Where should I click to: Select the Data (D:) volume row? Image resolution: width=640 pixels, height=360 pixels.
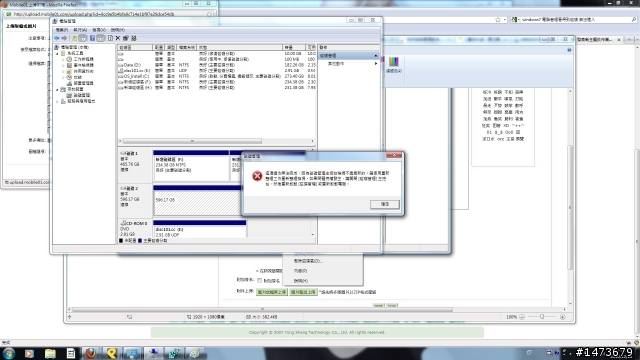tap(217, 65)
